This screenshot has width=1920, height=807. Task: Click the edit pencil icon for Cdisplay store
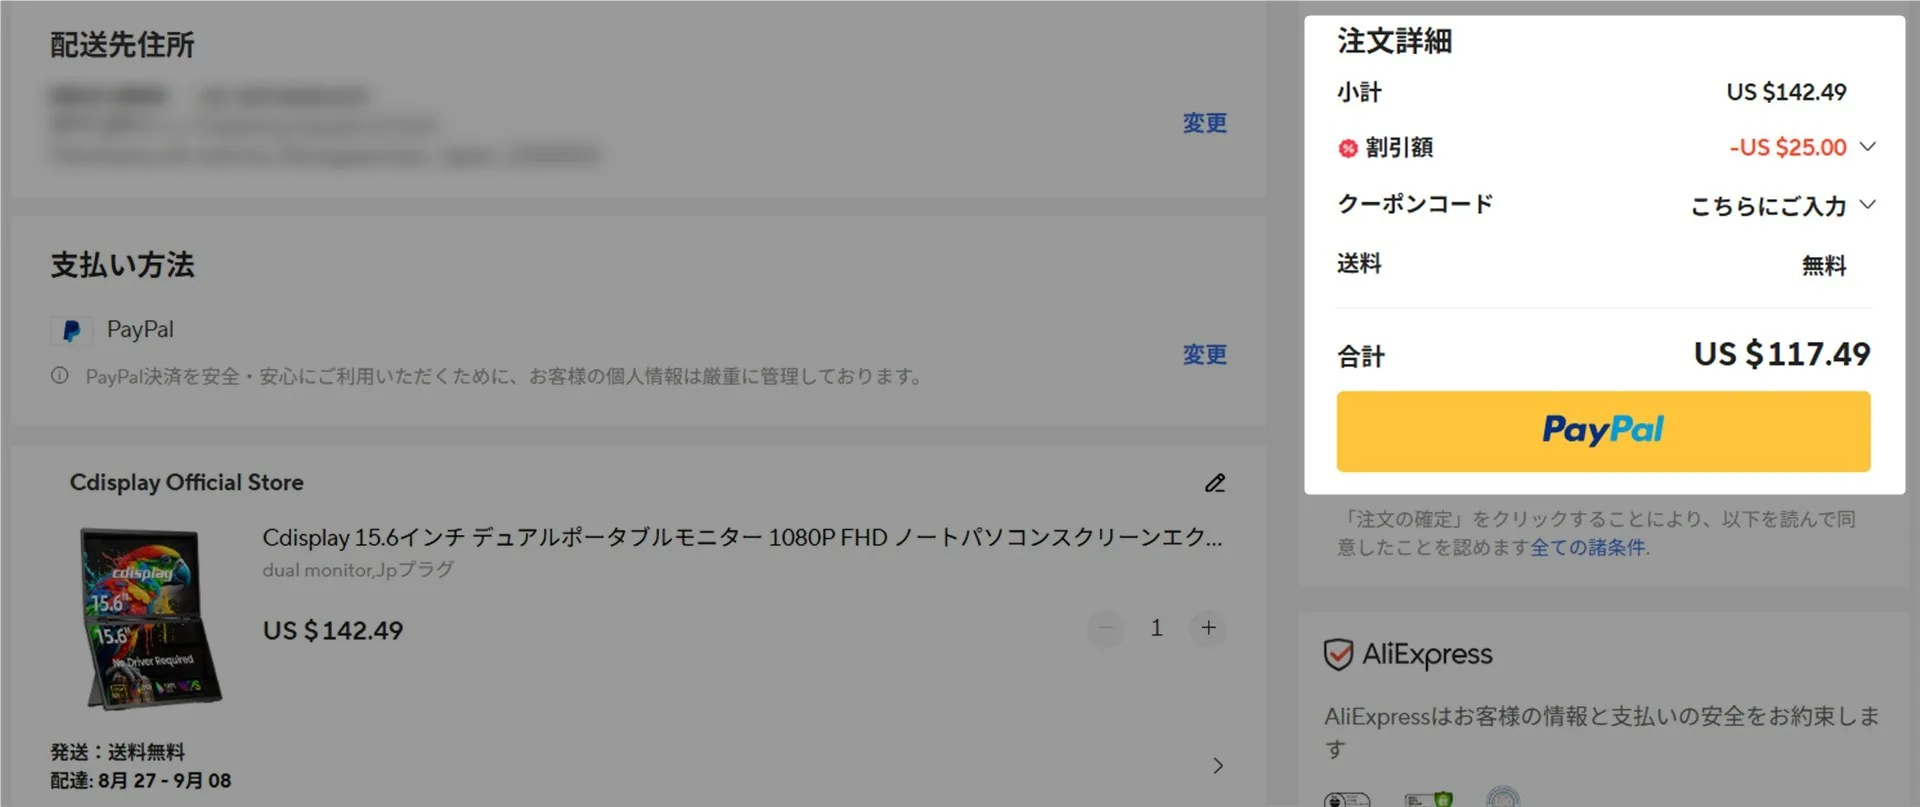[x=1215, y=483]
